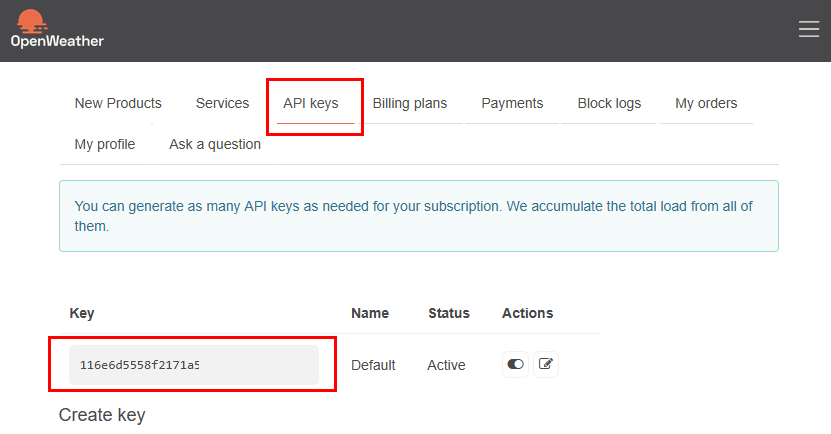Click the edit icon for Default key
Viewport: 831px width, 434px height.
546,365
